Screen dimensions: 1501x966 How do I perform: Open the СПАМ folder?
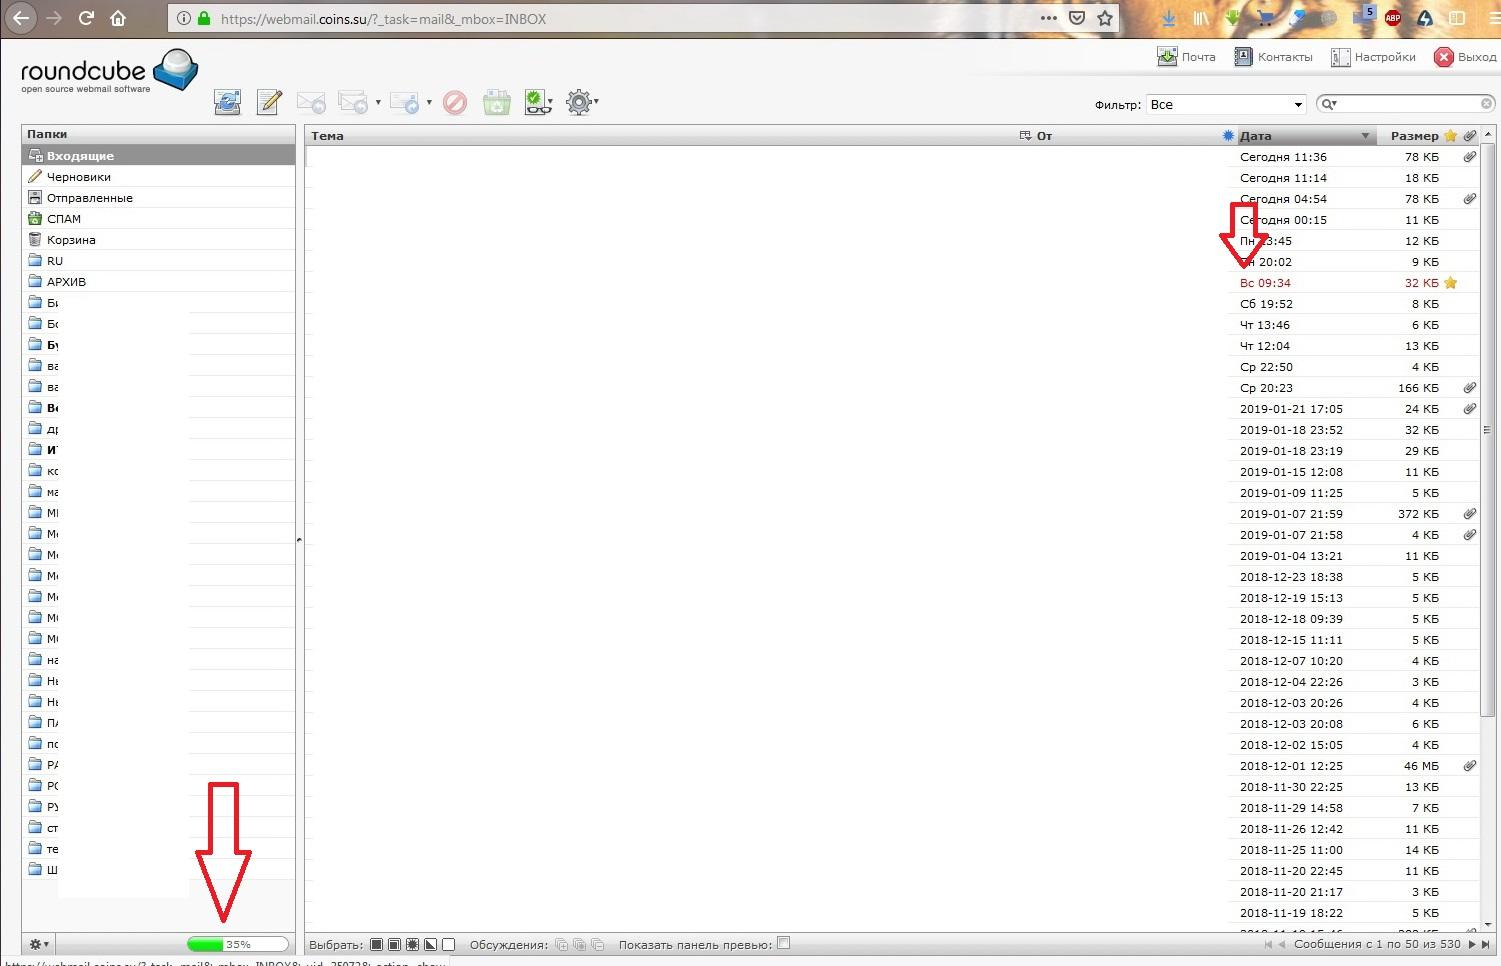point(159,219)
